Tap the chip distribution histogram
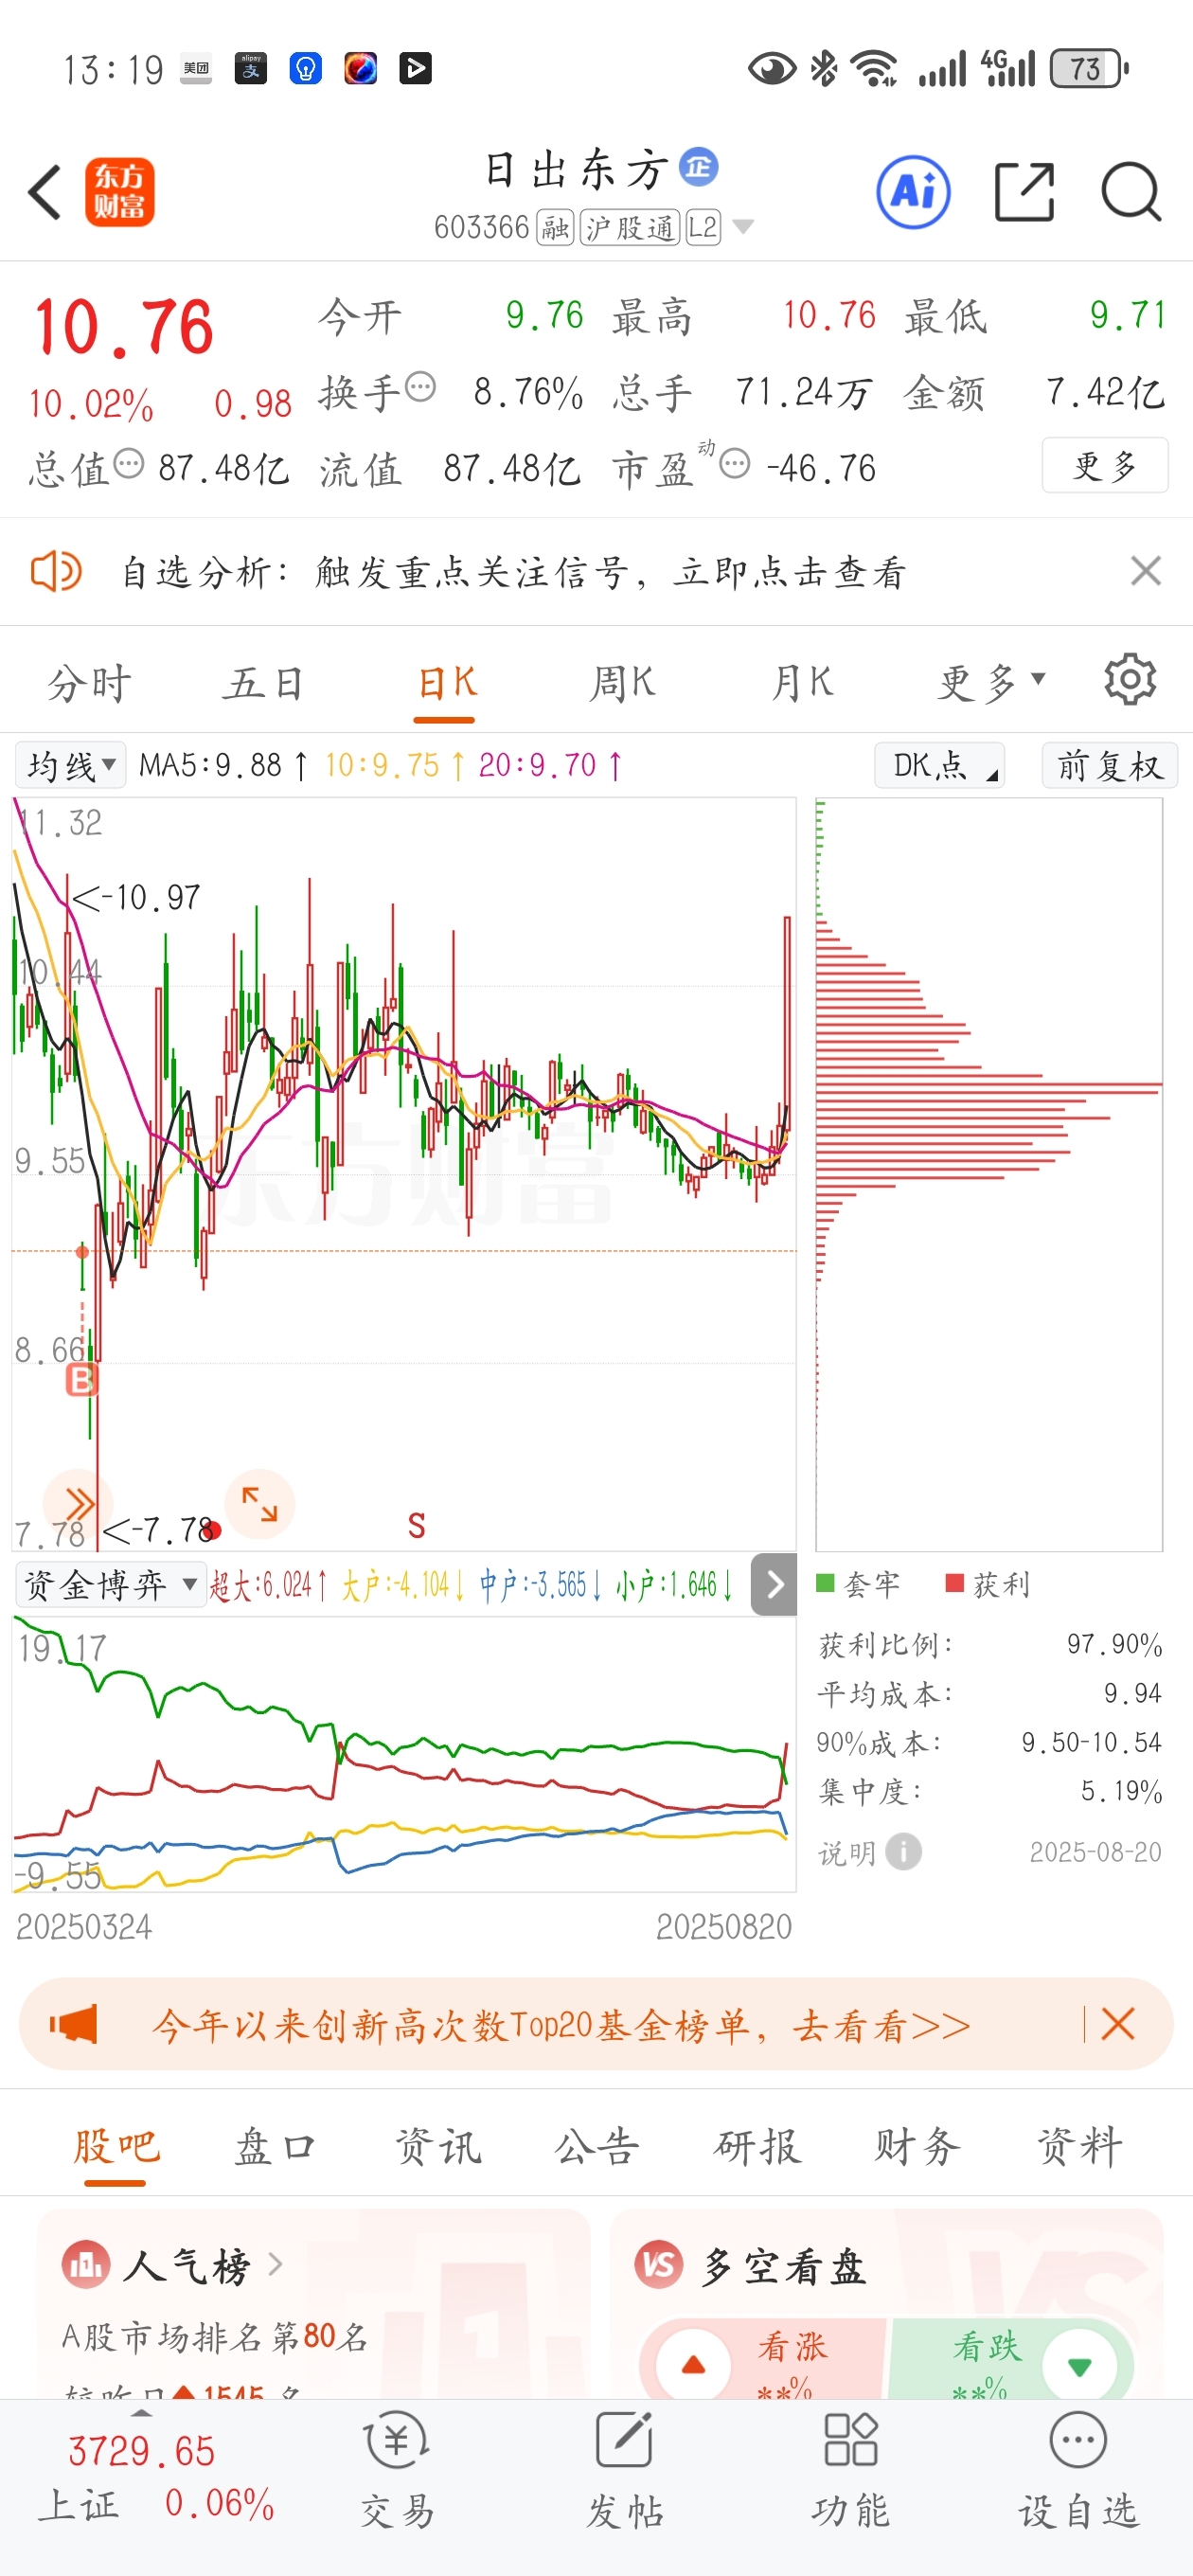1193x2576 pixels. [x=989, y=1174]
